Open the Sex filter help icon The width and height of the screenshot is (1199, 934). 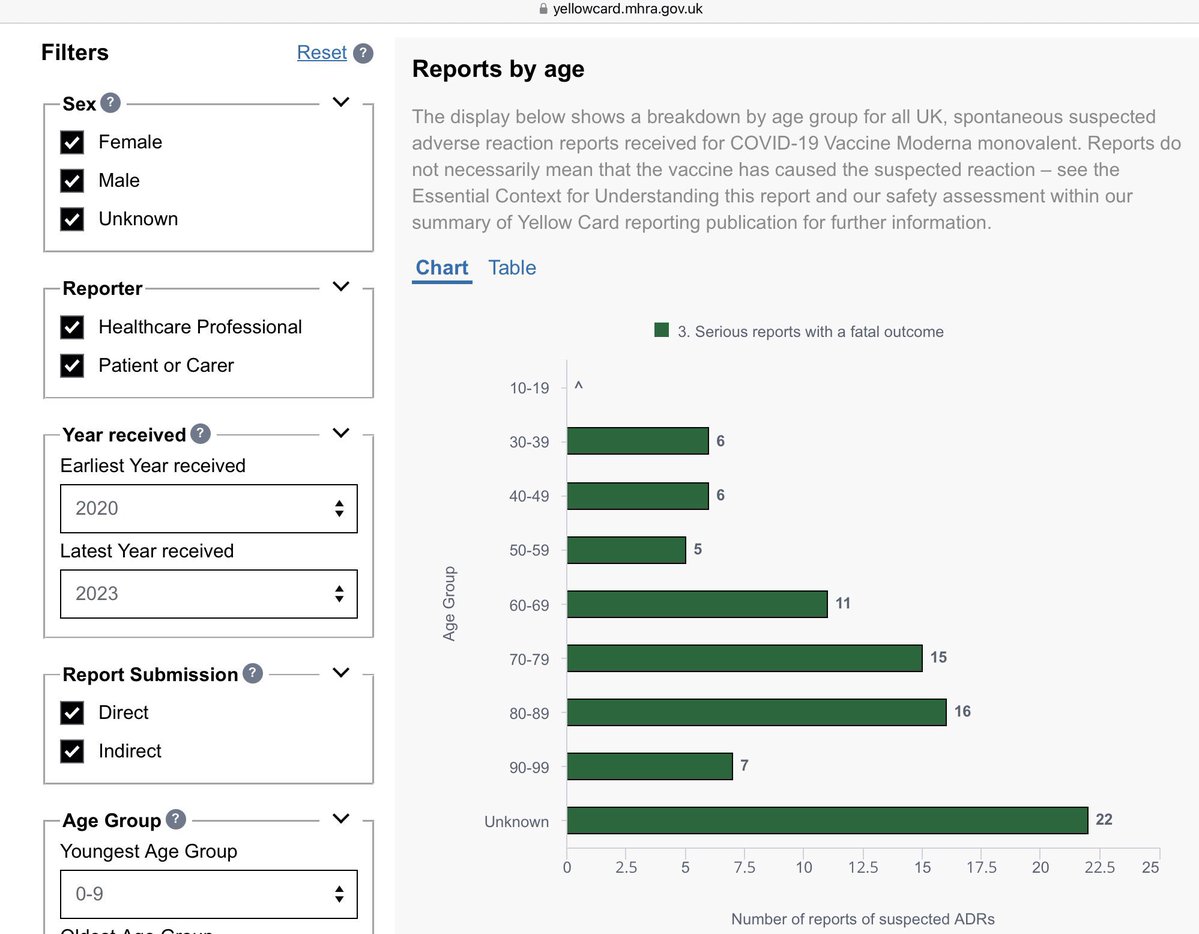111,103
